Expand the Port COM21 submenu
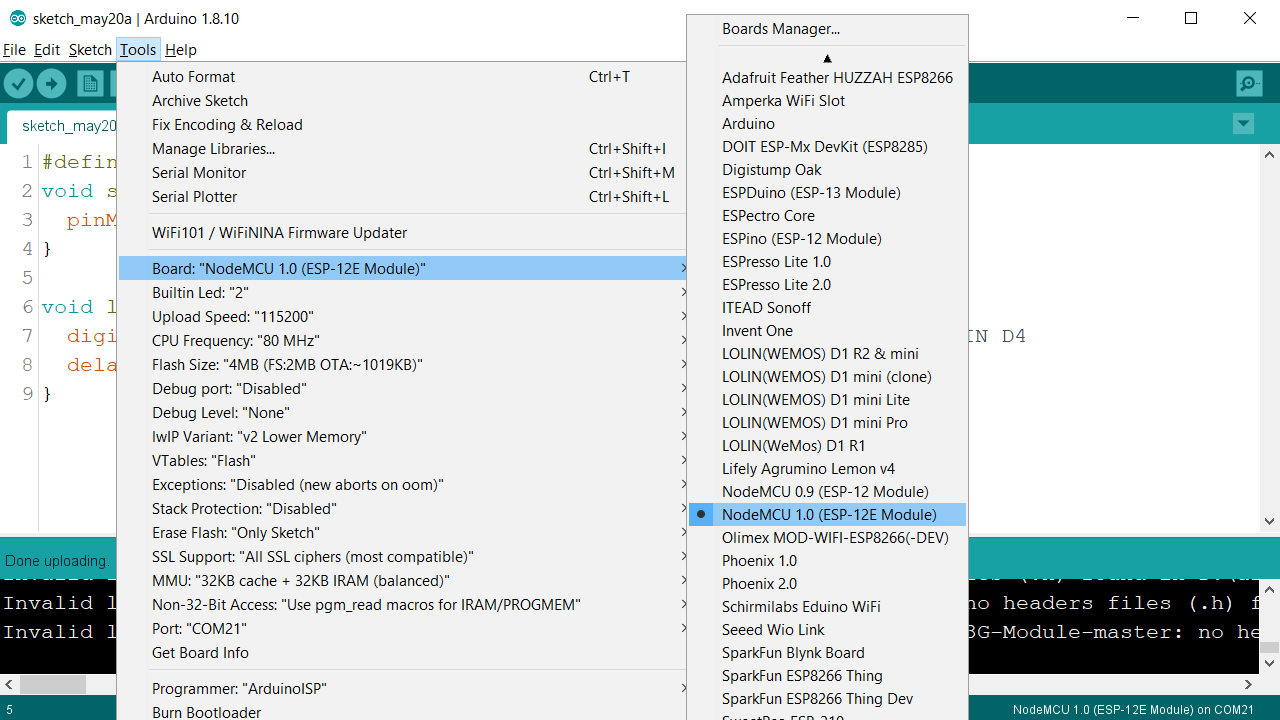Screen dimensions: 1280x720 (x=404, y=628)
